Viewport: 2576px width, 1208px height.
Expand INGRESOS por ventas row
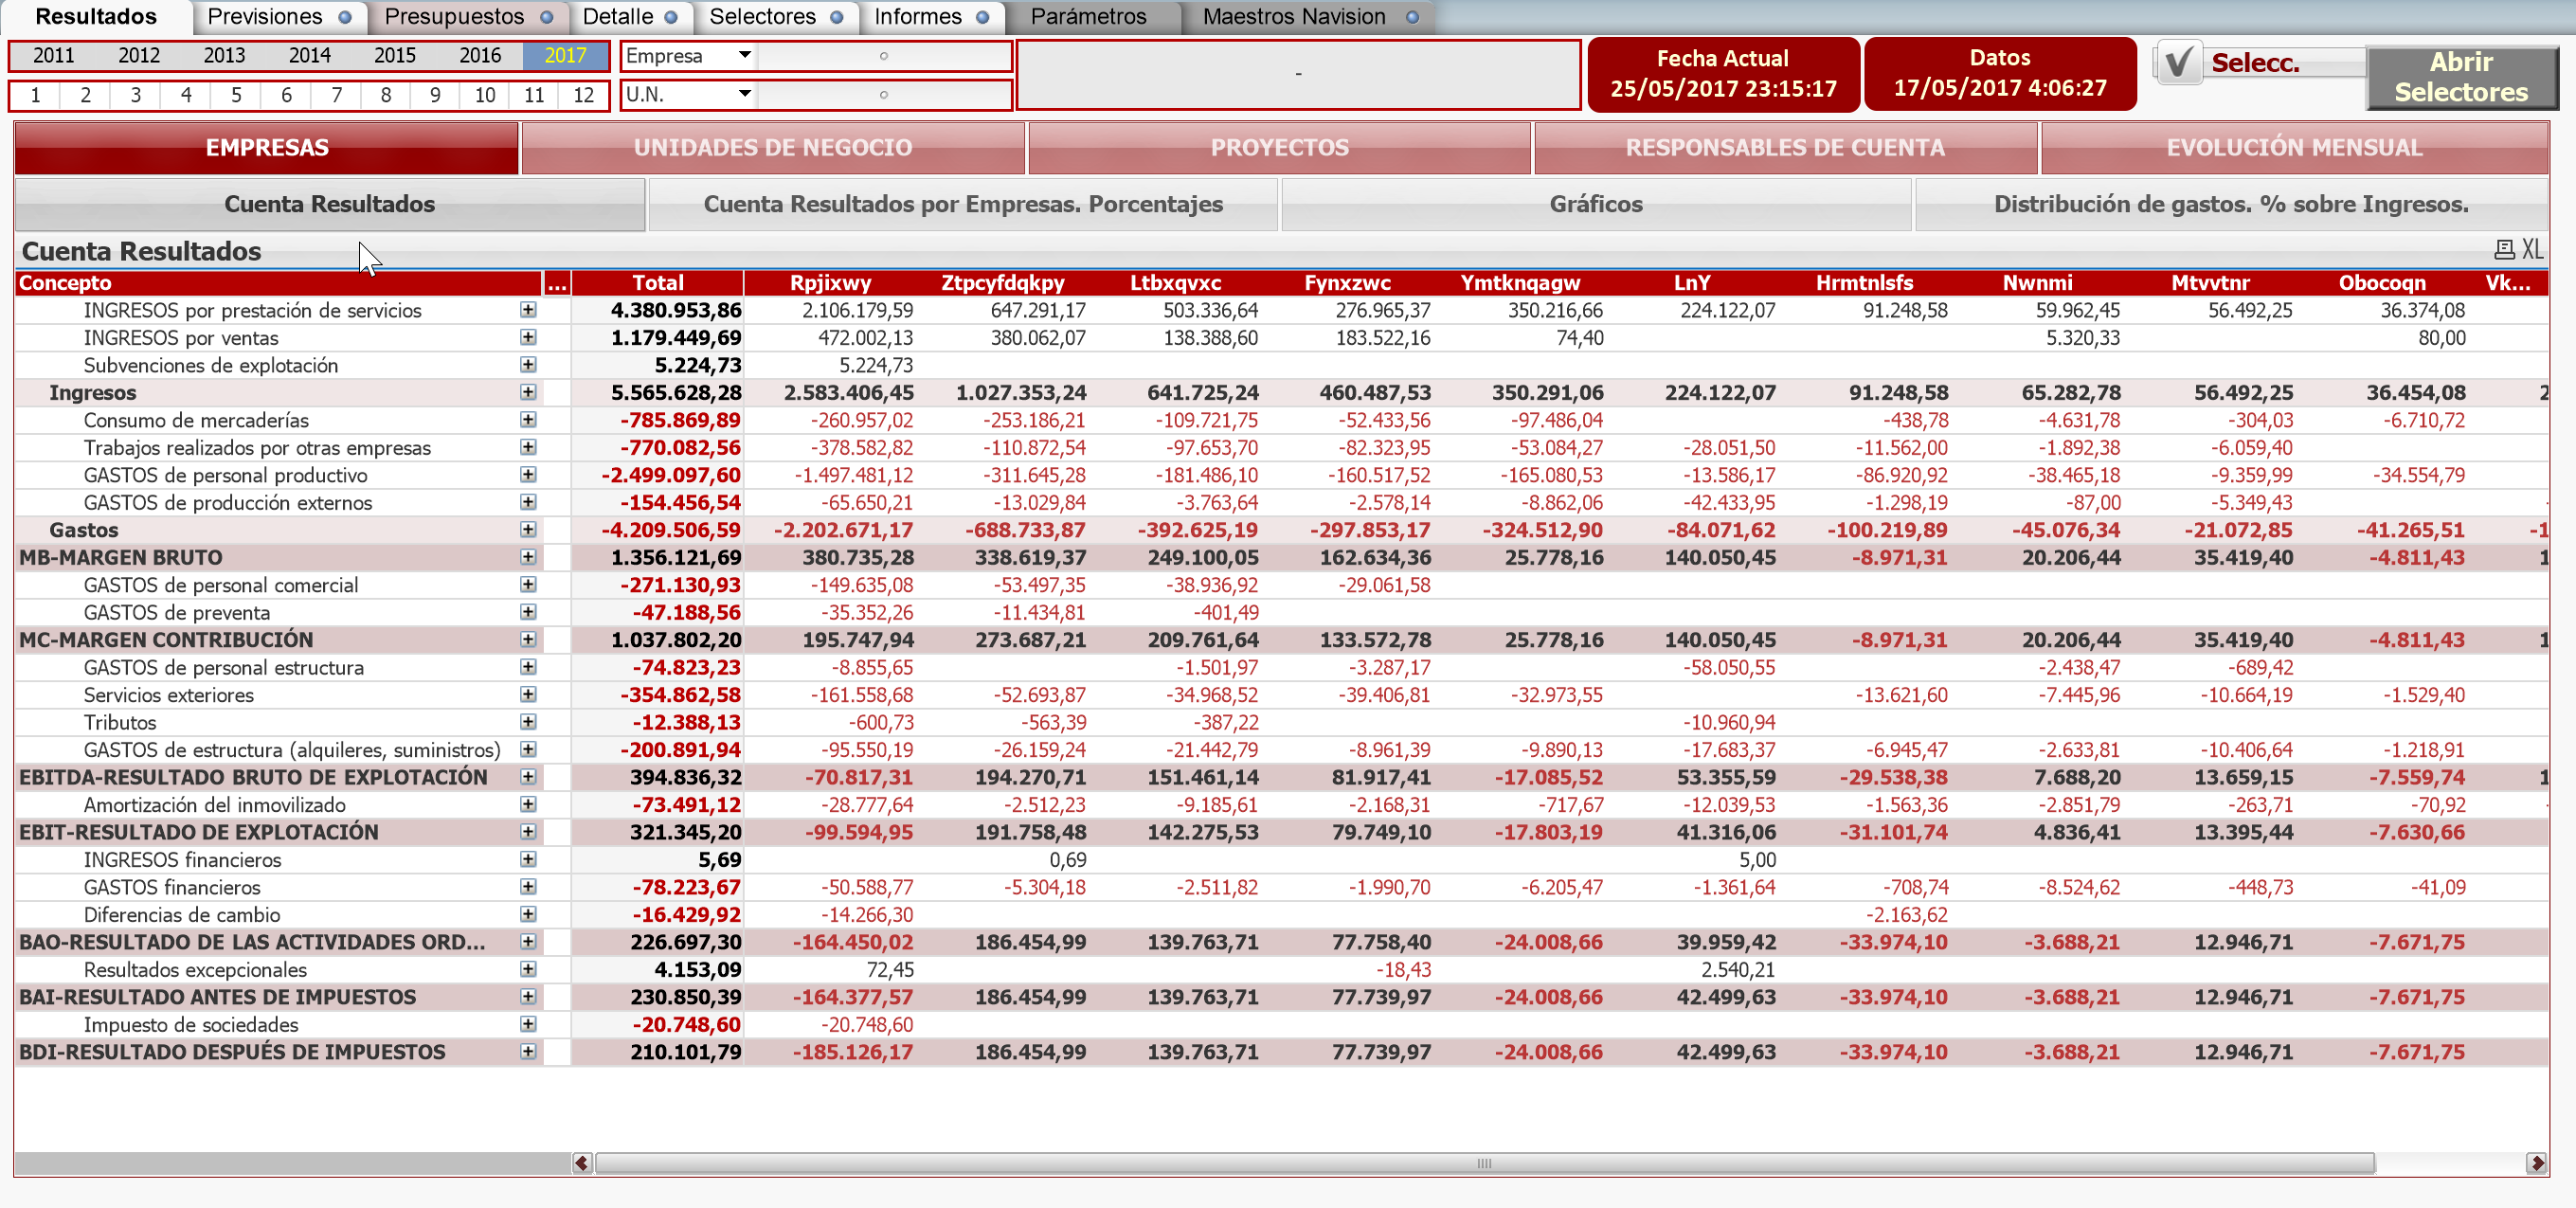point(528,338)
